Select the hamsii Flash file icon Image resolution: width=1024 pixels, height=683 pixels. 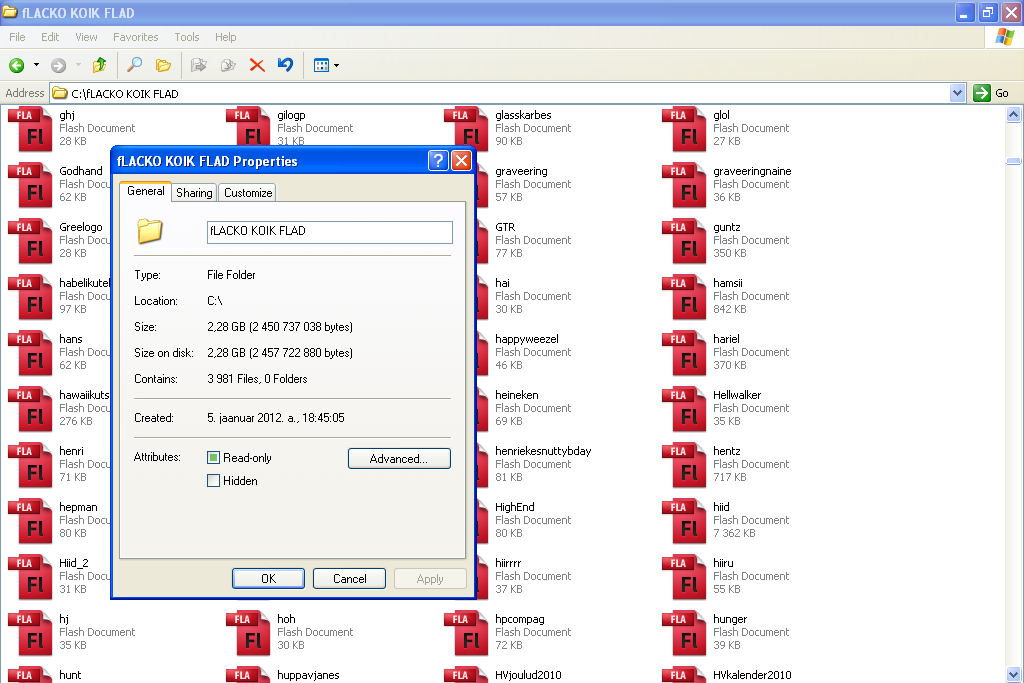684,297
